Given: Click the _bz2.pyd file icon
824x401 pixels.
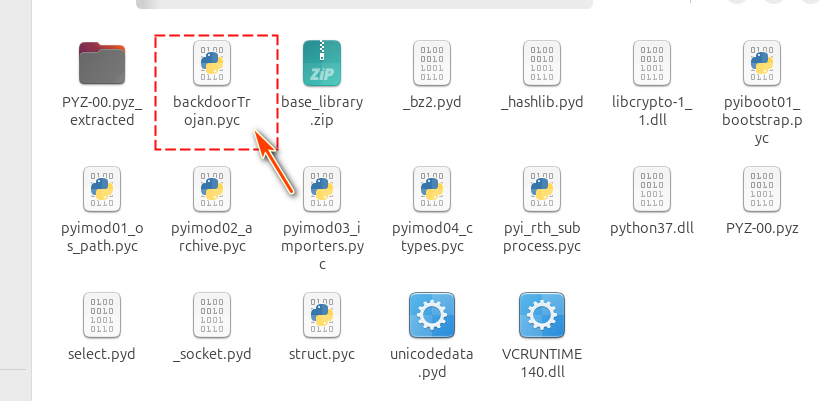Looking at the screenshot, I should 432,64.
